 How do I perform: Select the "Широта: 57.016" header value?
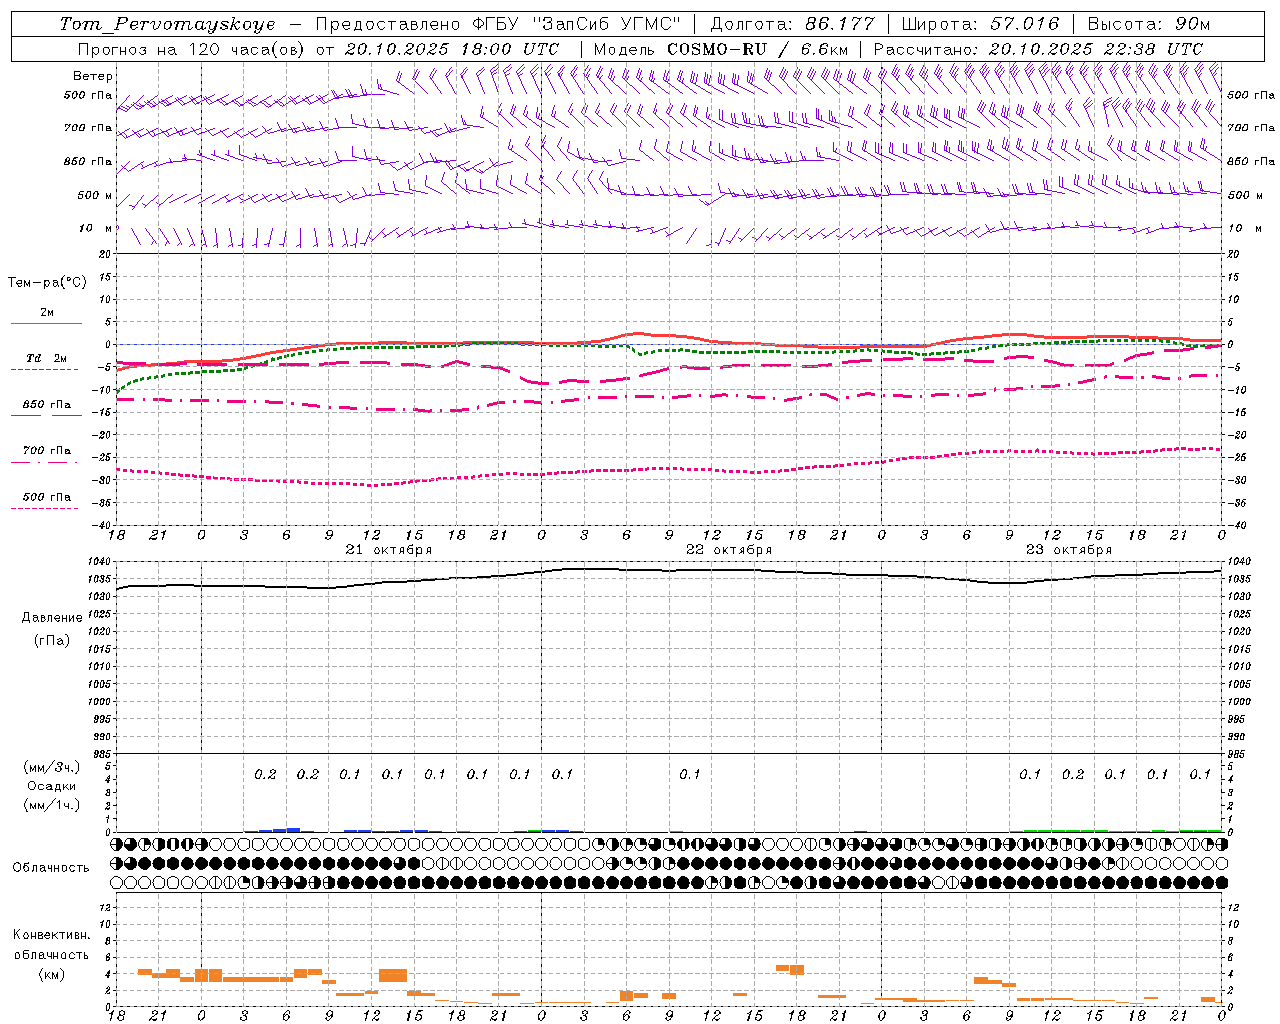click(980, 24)
